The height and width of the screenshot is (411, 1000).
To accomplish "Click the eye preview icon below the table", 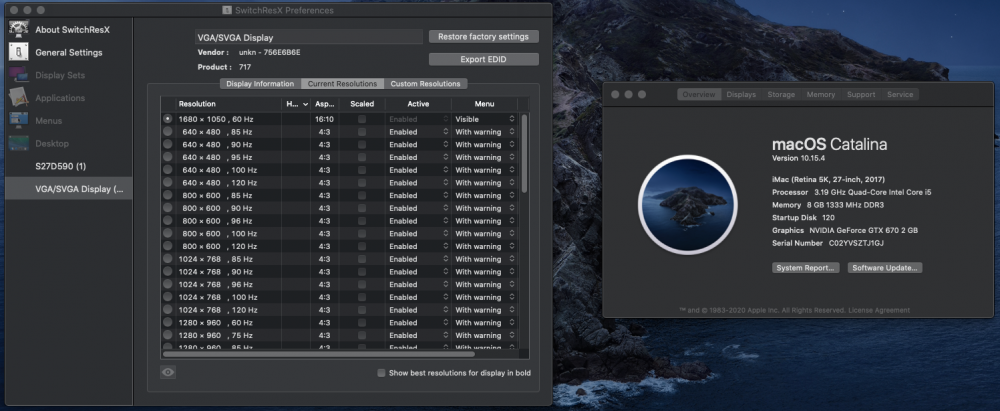I will (168, 373).
